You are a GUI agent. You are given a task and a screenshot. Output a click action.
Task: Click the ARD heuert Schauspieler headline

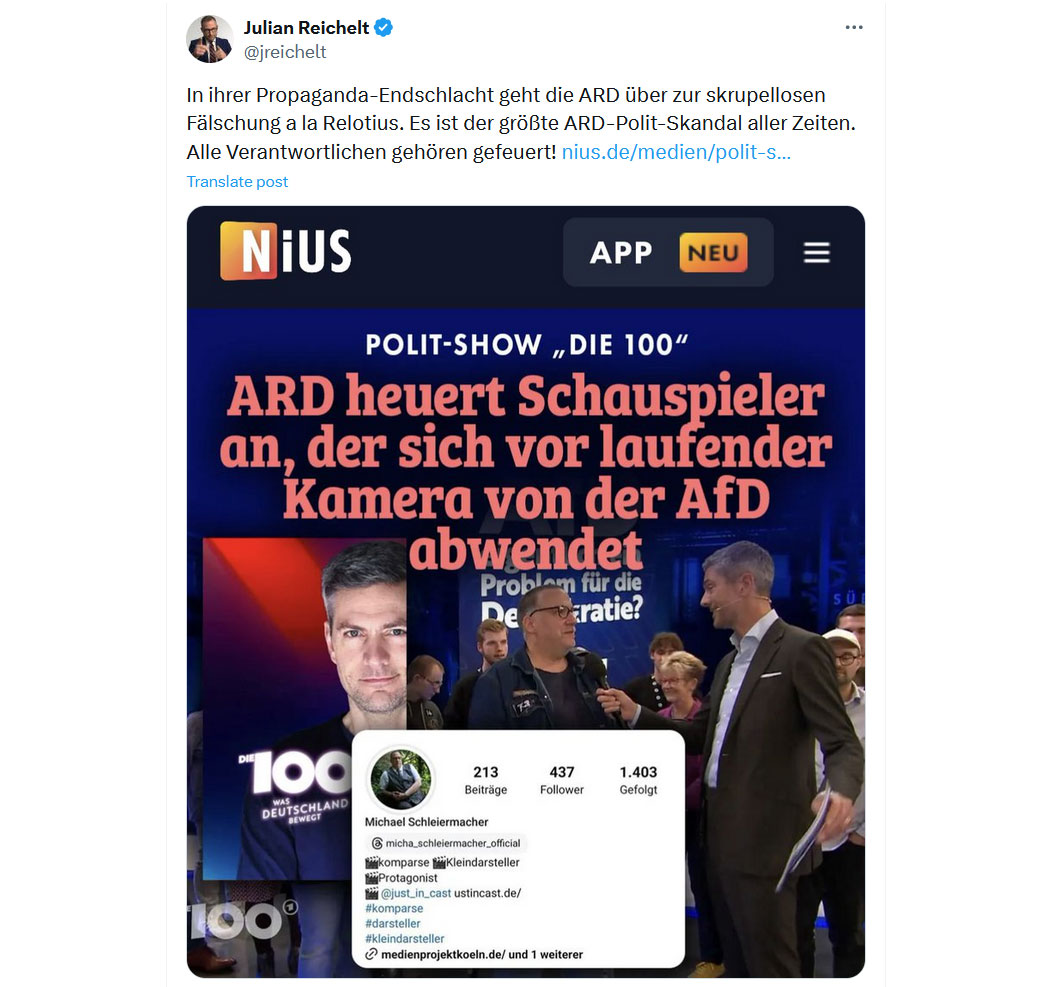526,472
